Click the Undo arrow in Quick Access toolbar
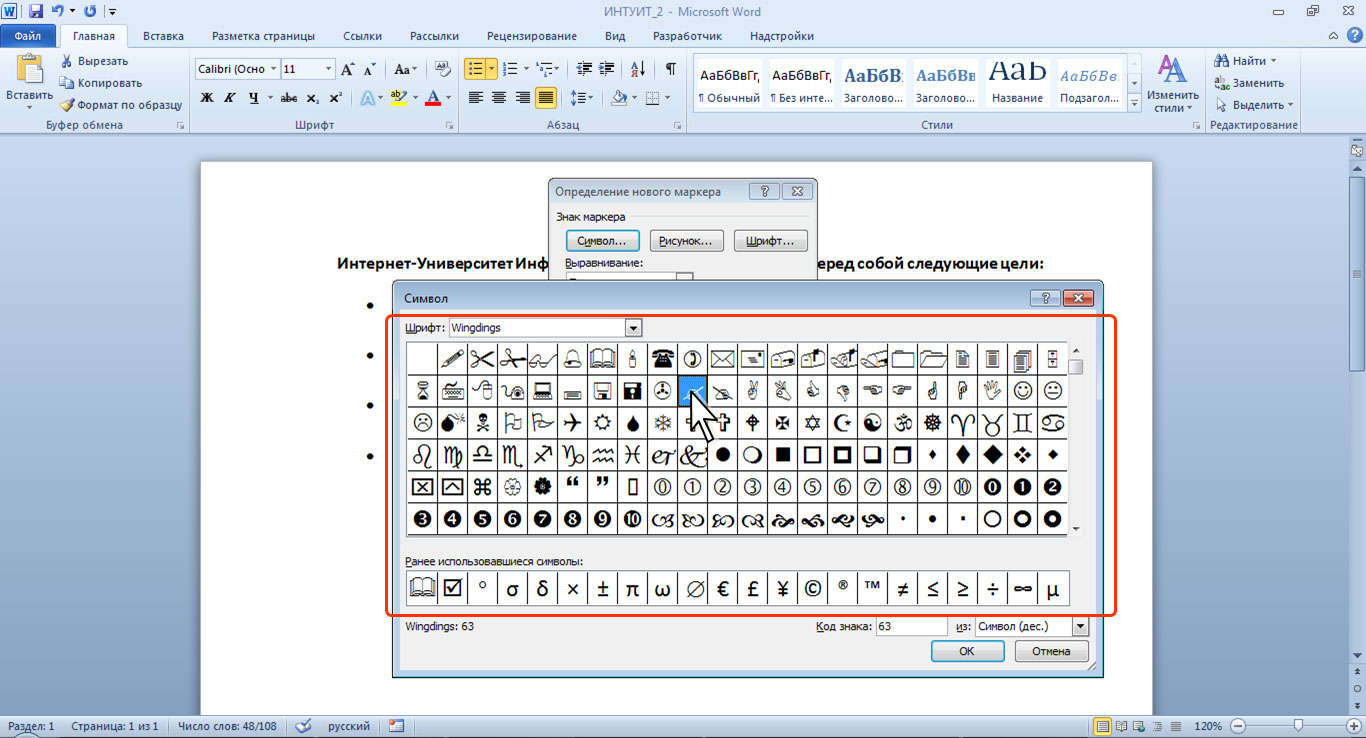 tap(58, 12)
